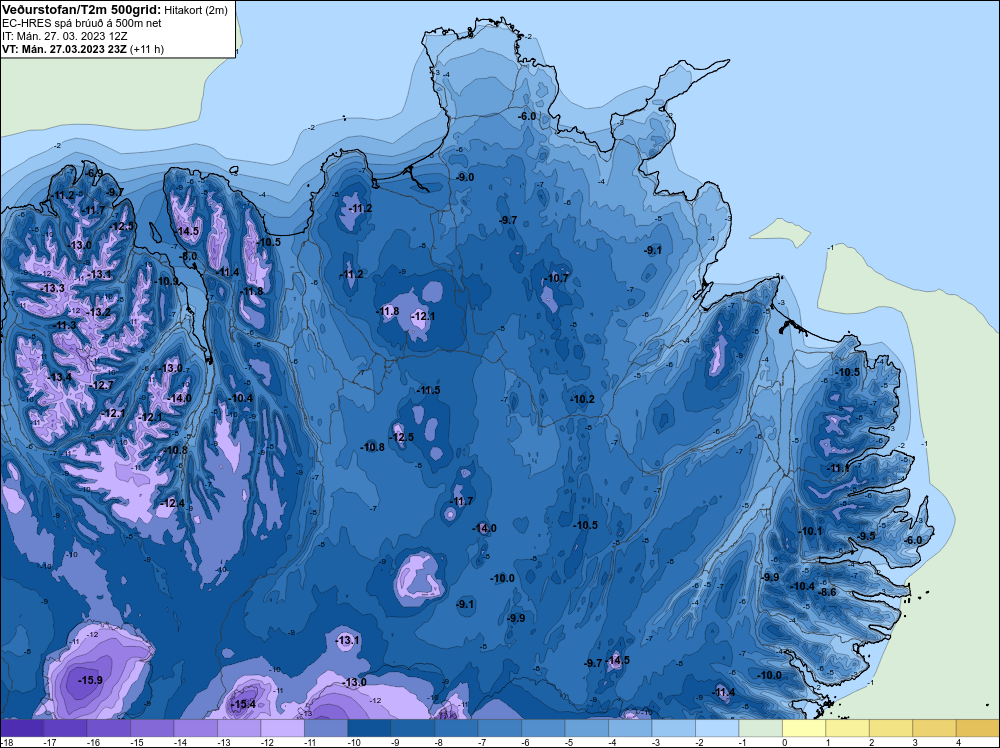Select the -10.9 temperature label
The width and height of the screenshot is (1000, 748).
pyautogui.click(x=166, y=281)
